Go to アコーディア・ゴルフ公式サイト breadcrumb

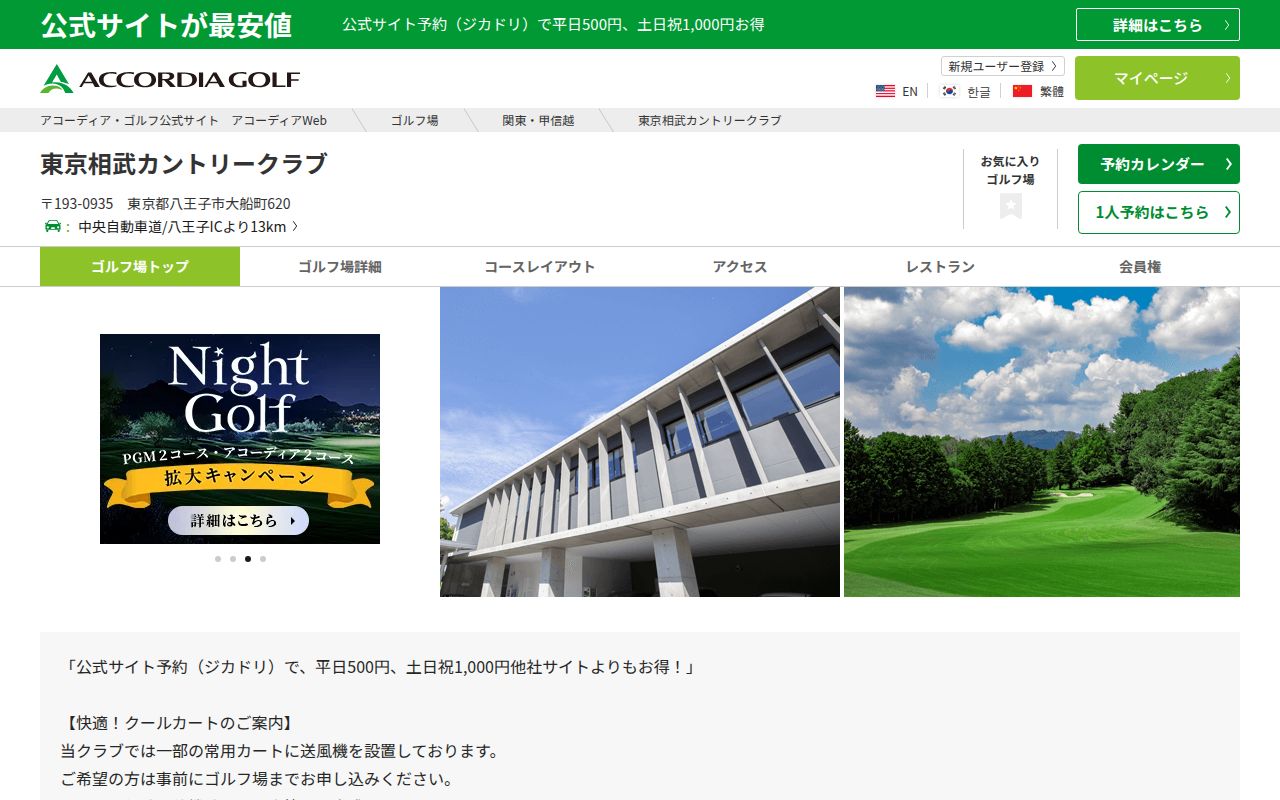[184, 120]
